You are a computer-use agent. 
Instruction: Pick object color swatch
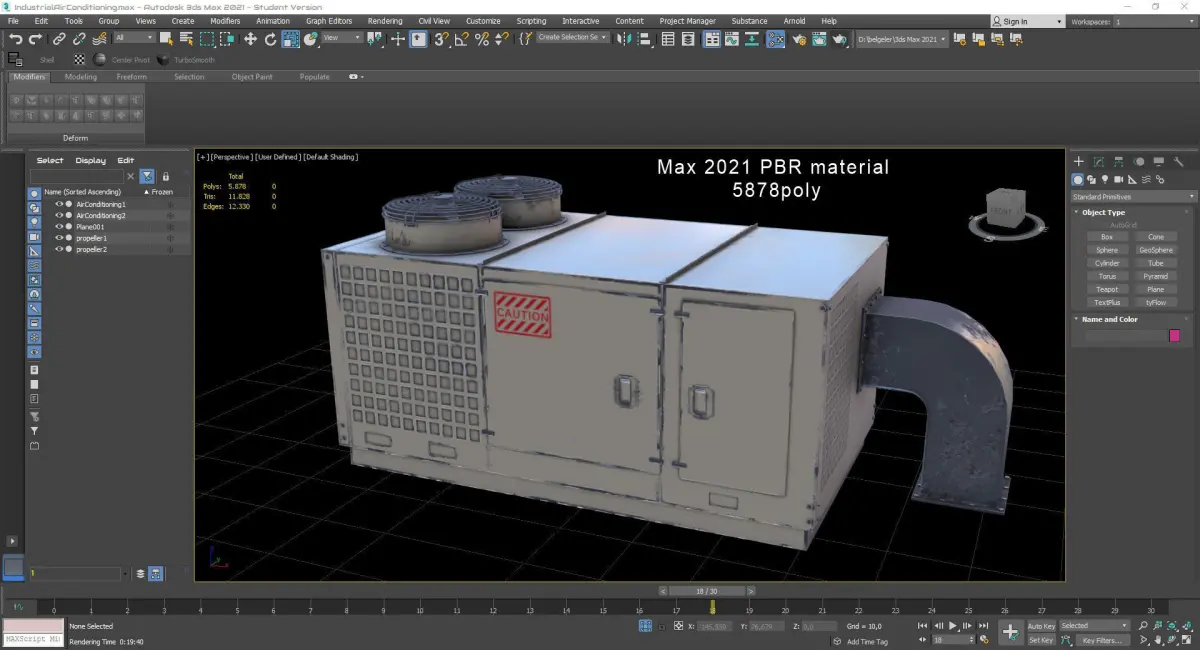(x=1174, y=336)
